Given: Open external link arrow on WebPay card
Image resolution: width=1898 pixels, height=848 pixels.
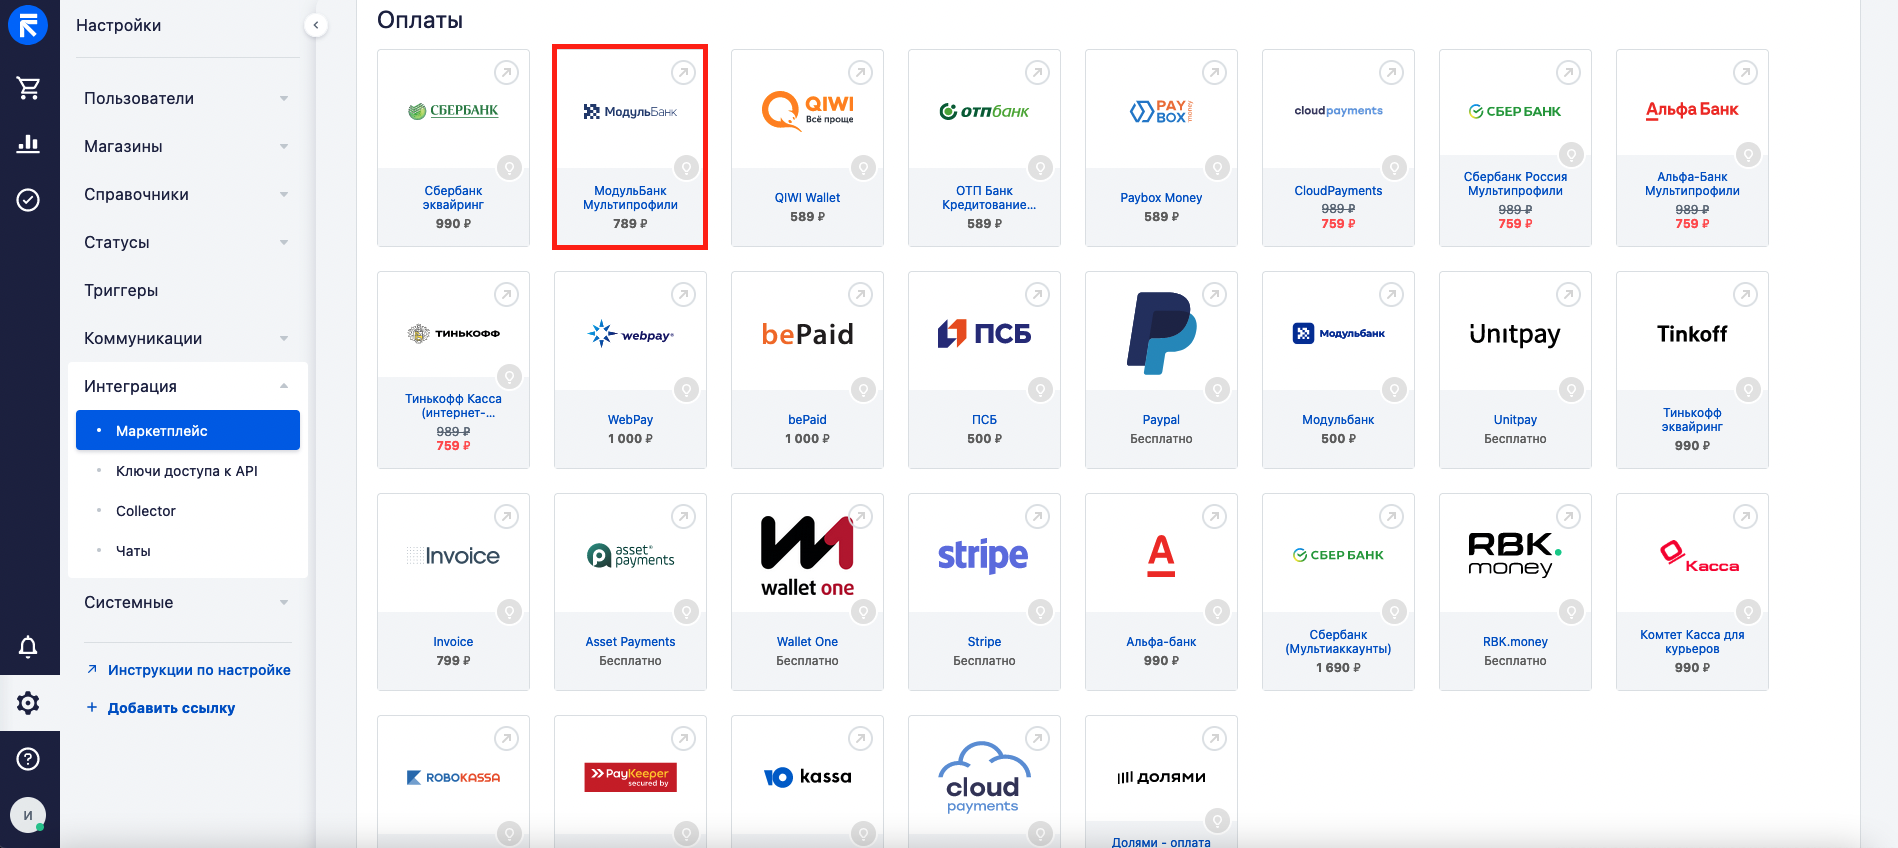Looking at the screenshot, I should [684, 294].
